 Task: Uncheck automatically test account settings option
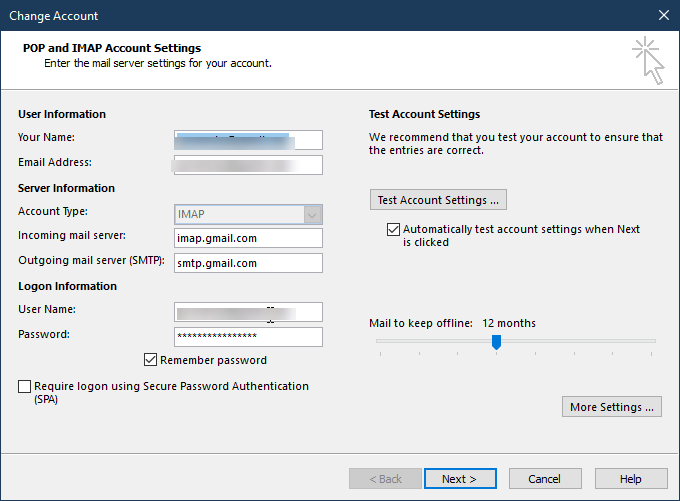393,229
